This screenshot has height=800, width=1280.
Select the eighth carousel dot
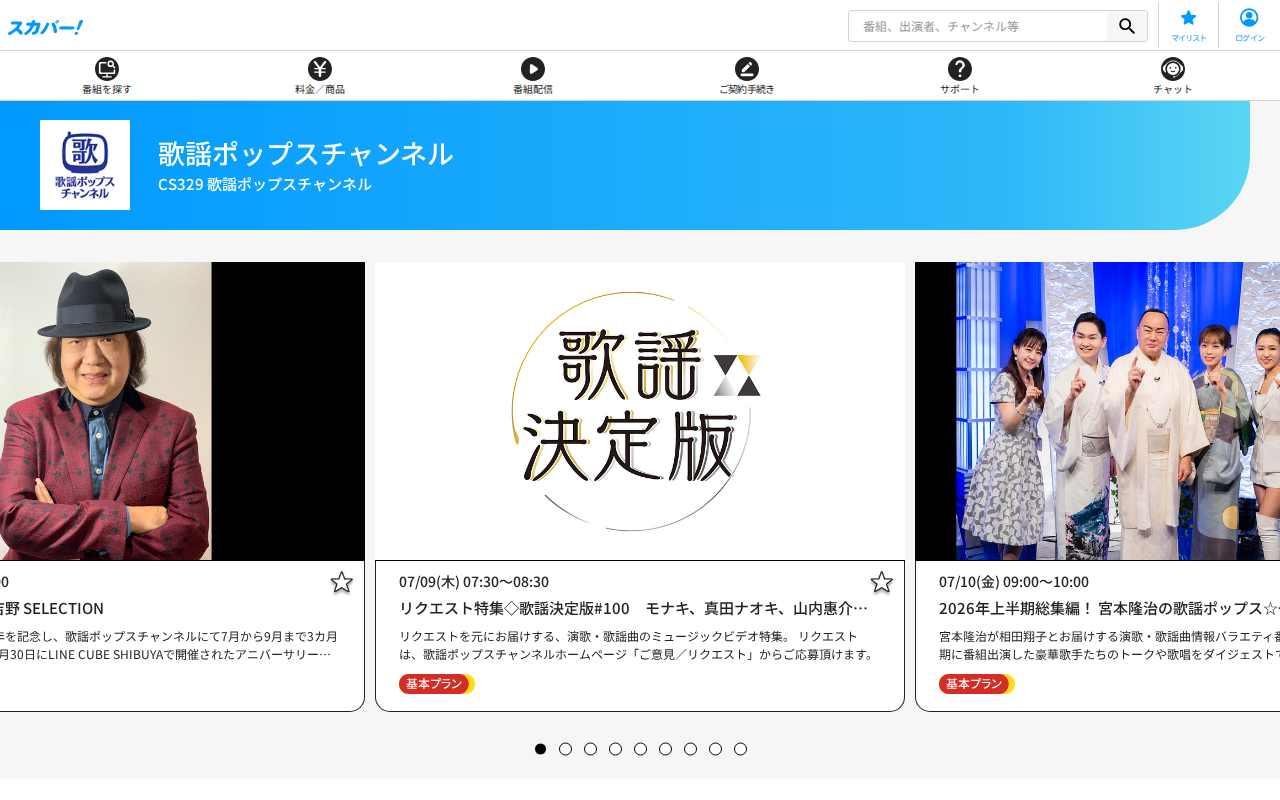click(x=716, y=749)
